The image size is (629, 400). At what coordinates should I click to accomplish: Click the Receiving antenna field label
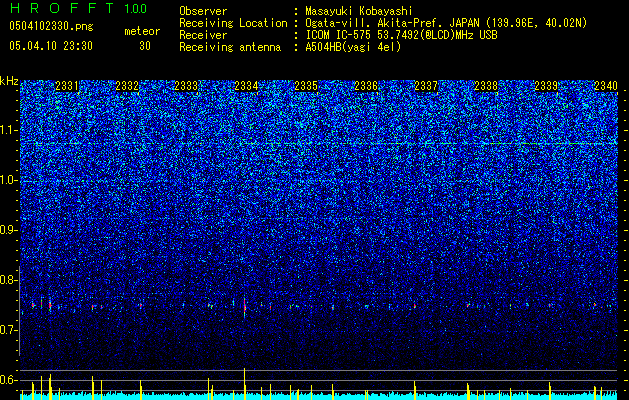tap(230, 47)
